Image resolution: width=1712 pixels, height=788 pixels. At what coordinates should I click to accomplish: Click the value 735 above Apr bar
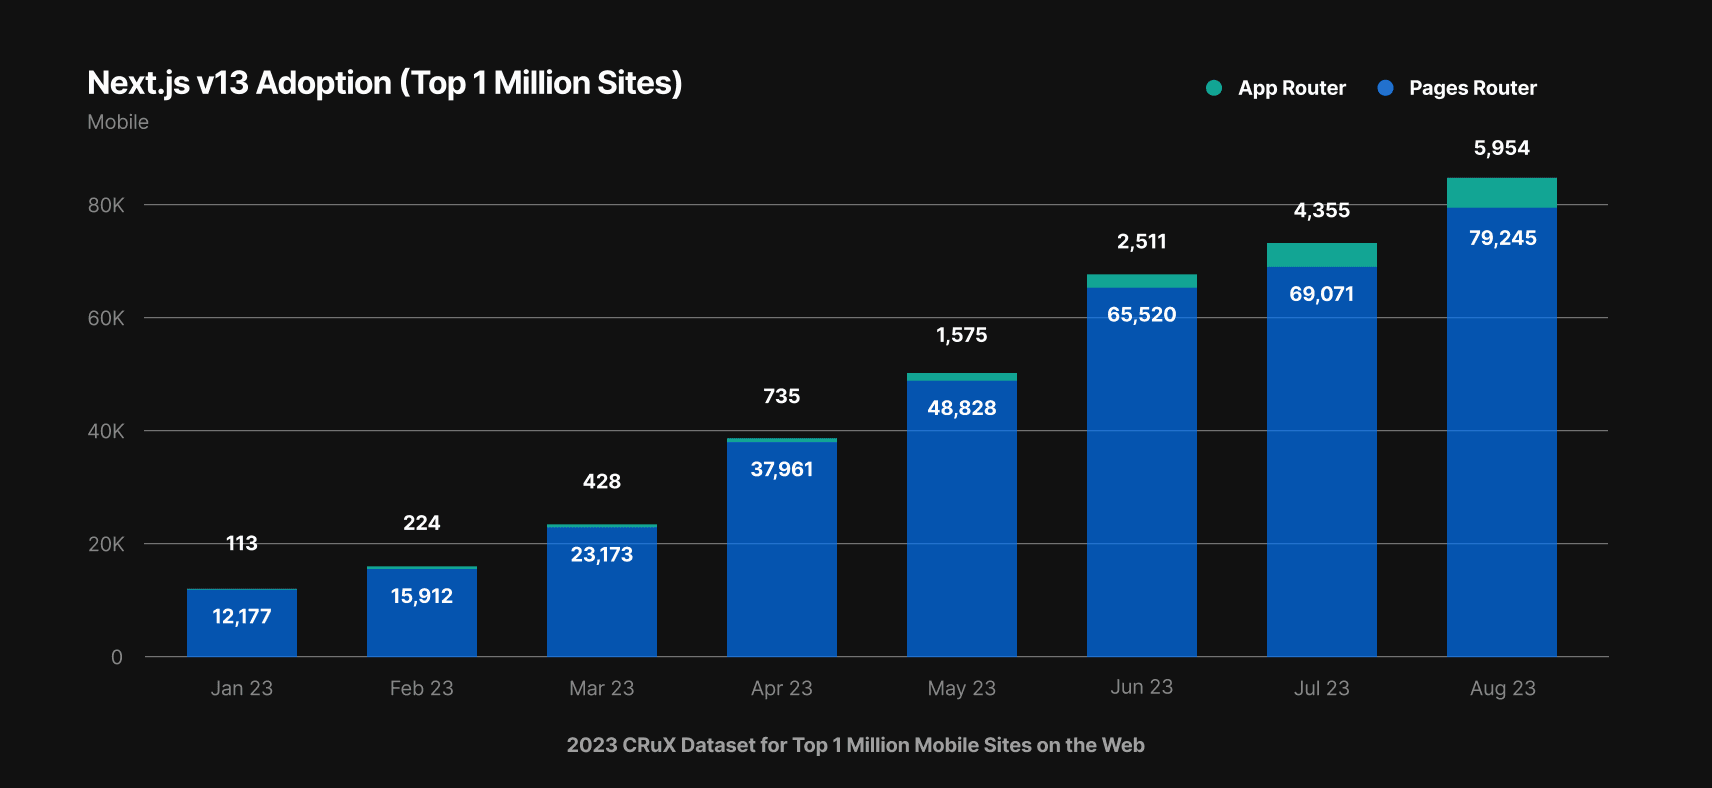[x=782, y=396]
